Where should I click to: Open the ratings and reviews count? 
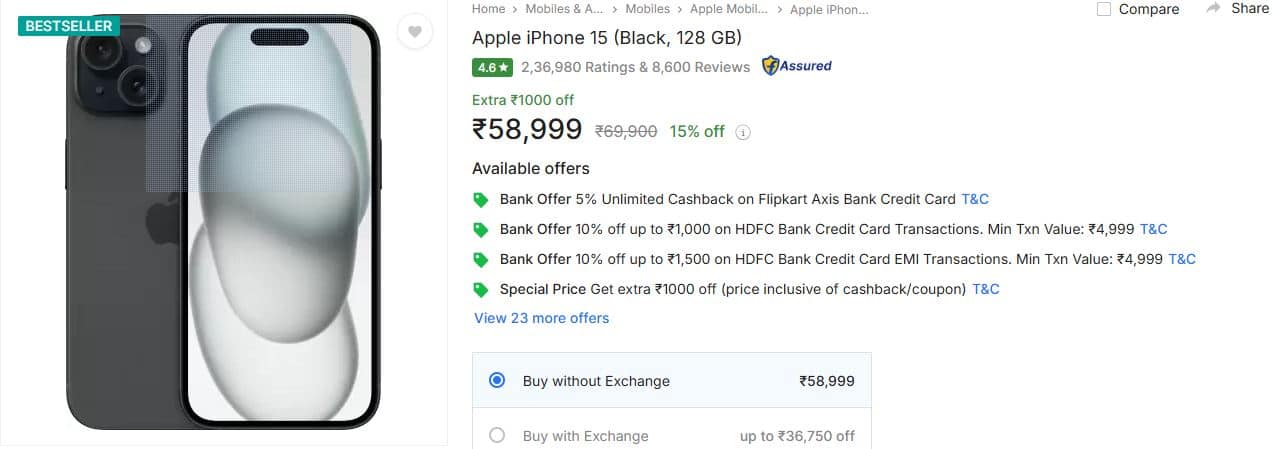[635, 67]
